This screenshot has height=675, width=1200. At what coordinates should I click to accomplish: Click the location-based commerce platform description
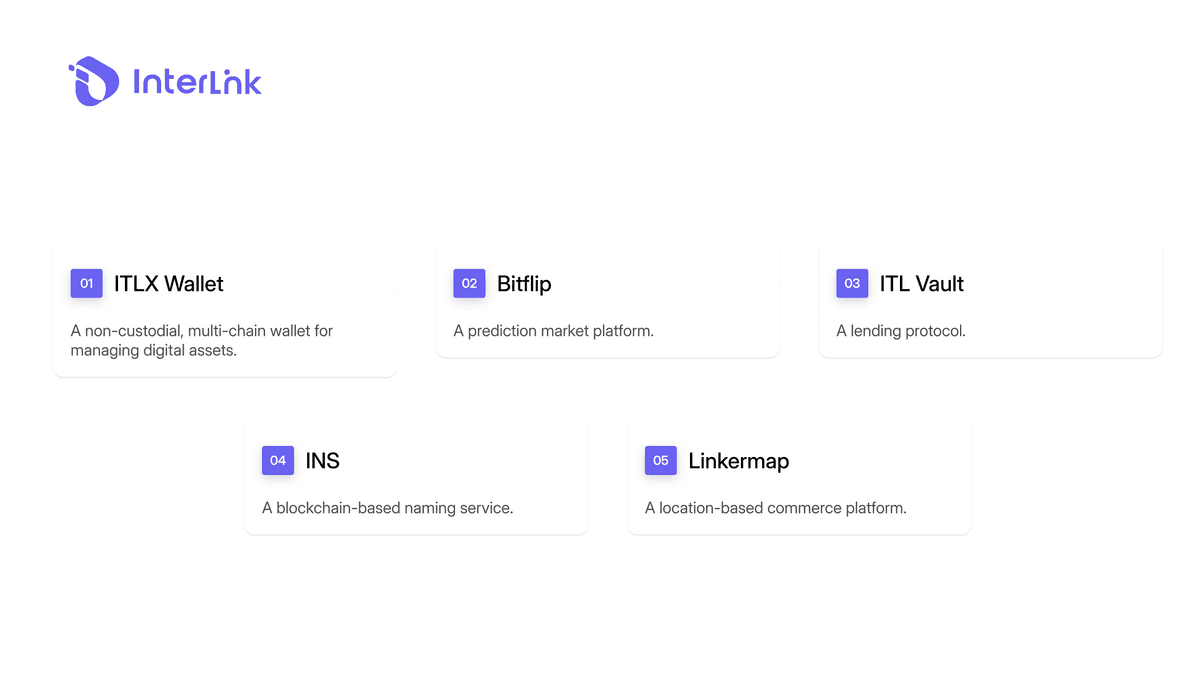(776, 508)
